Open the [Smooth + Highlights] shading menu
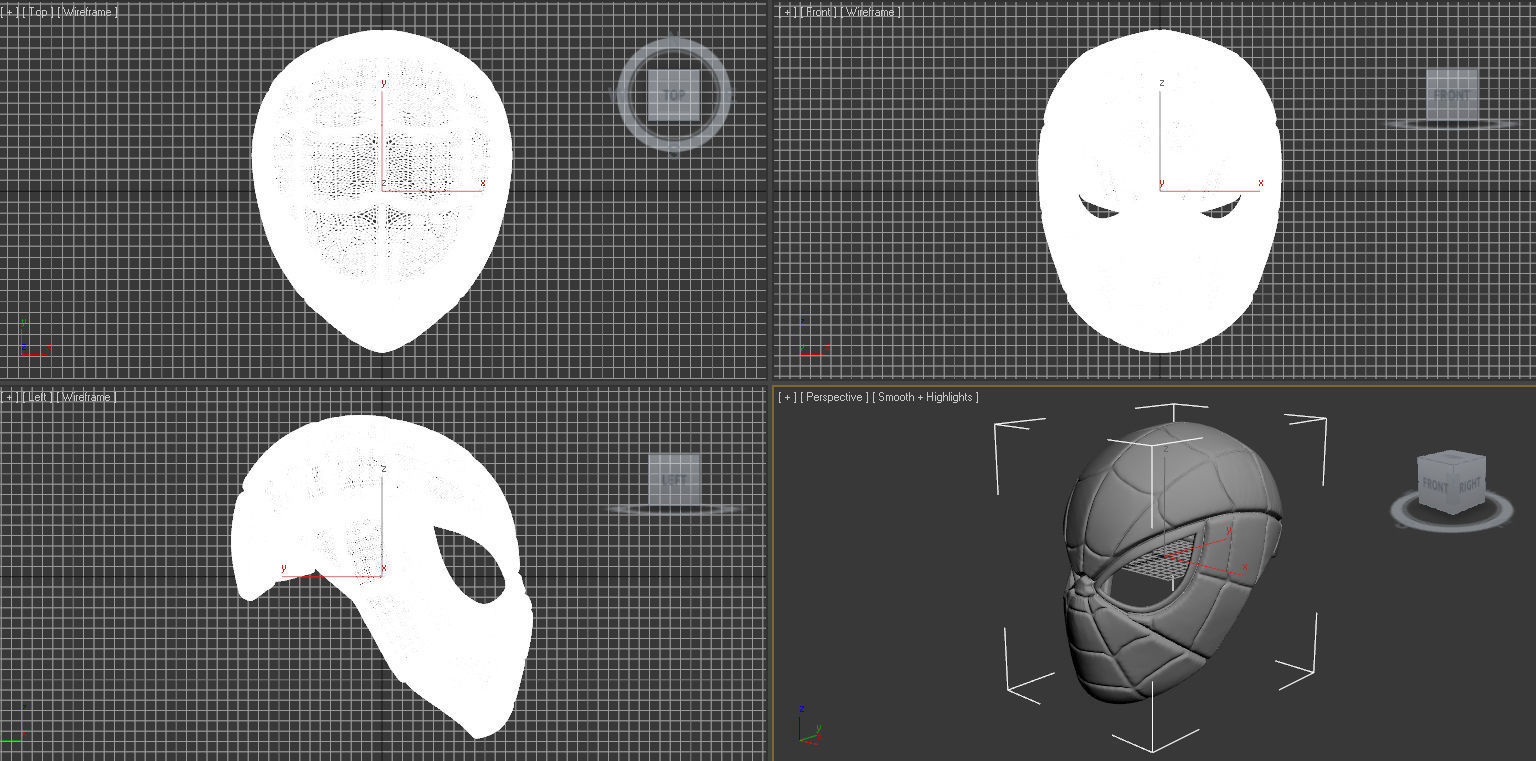This screenshot has width=1536, height=761. click(925, 397)
